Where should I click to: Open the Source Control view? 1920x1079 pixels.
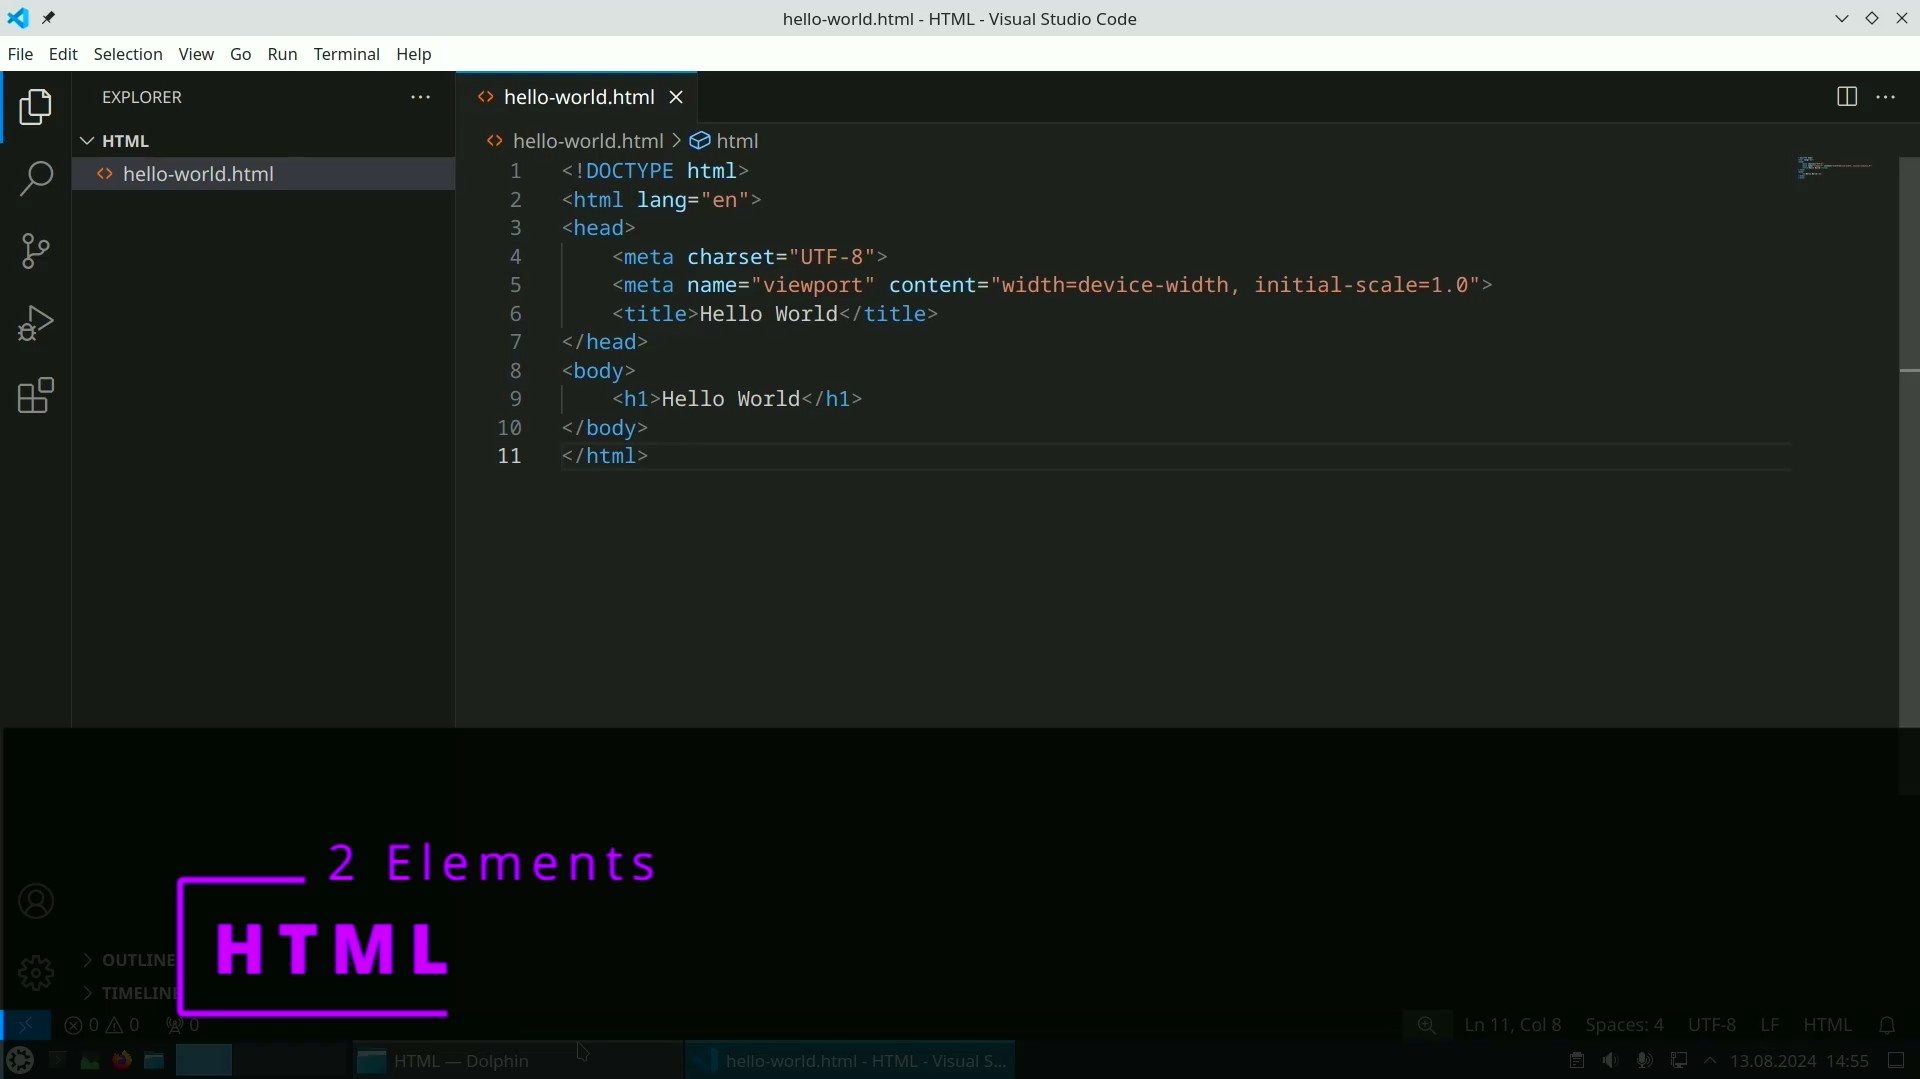(x=36, y=251)
